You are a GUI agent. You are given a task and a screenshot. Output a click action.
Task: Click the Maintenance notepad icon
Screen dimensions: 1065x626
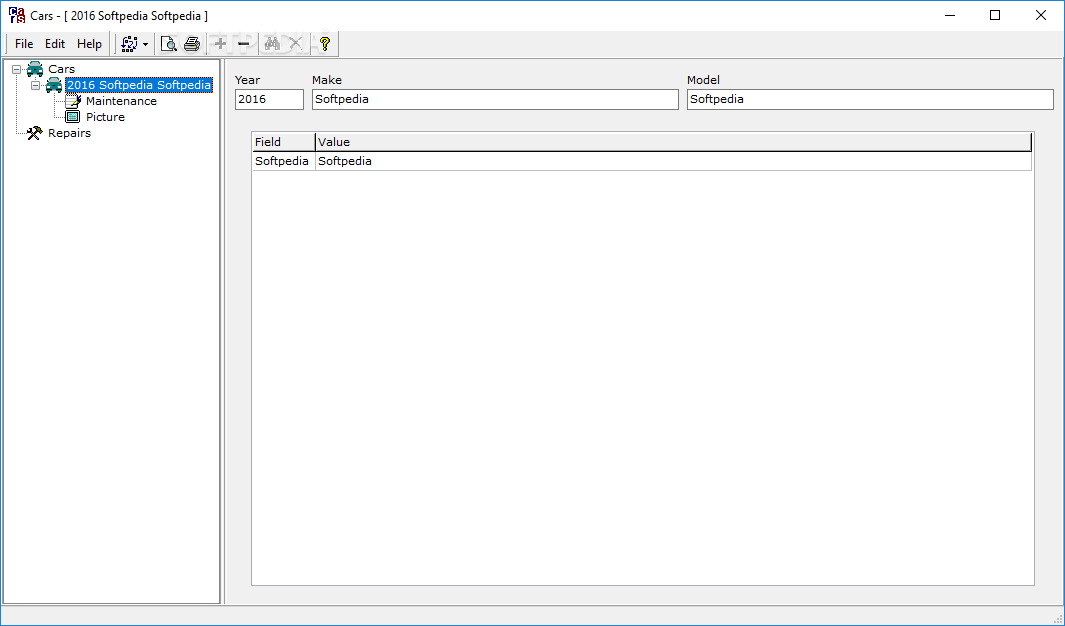[x=73, y=101]
